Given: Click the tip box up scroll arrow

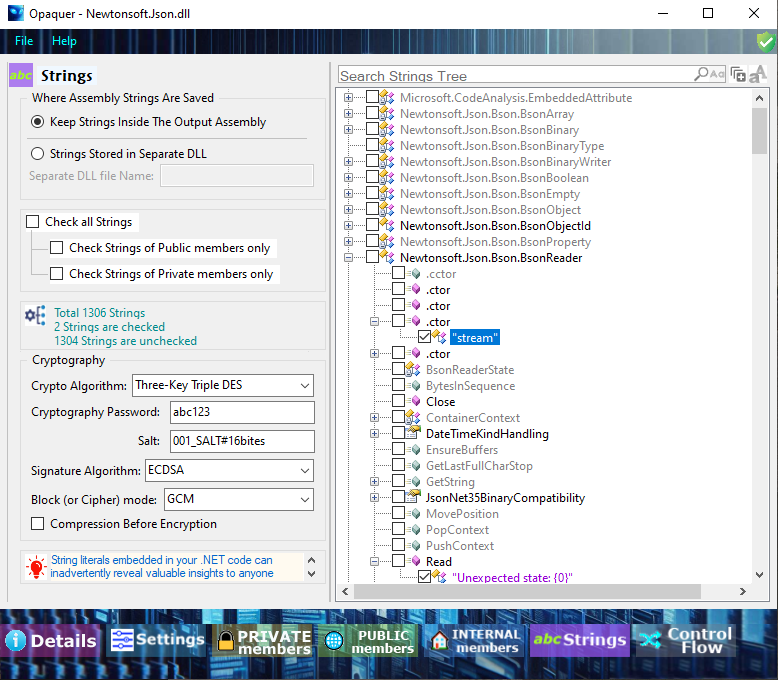Looking at the screenshot, I should click(x=312, y=560).
